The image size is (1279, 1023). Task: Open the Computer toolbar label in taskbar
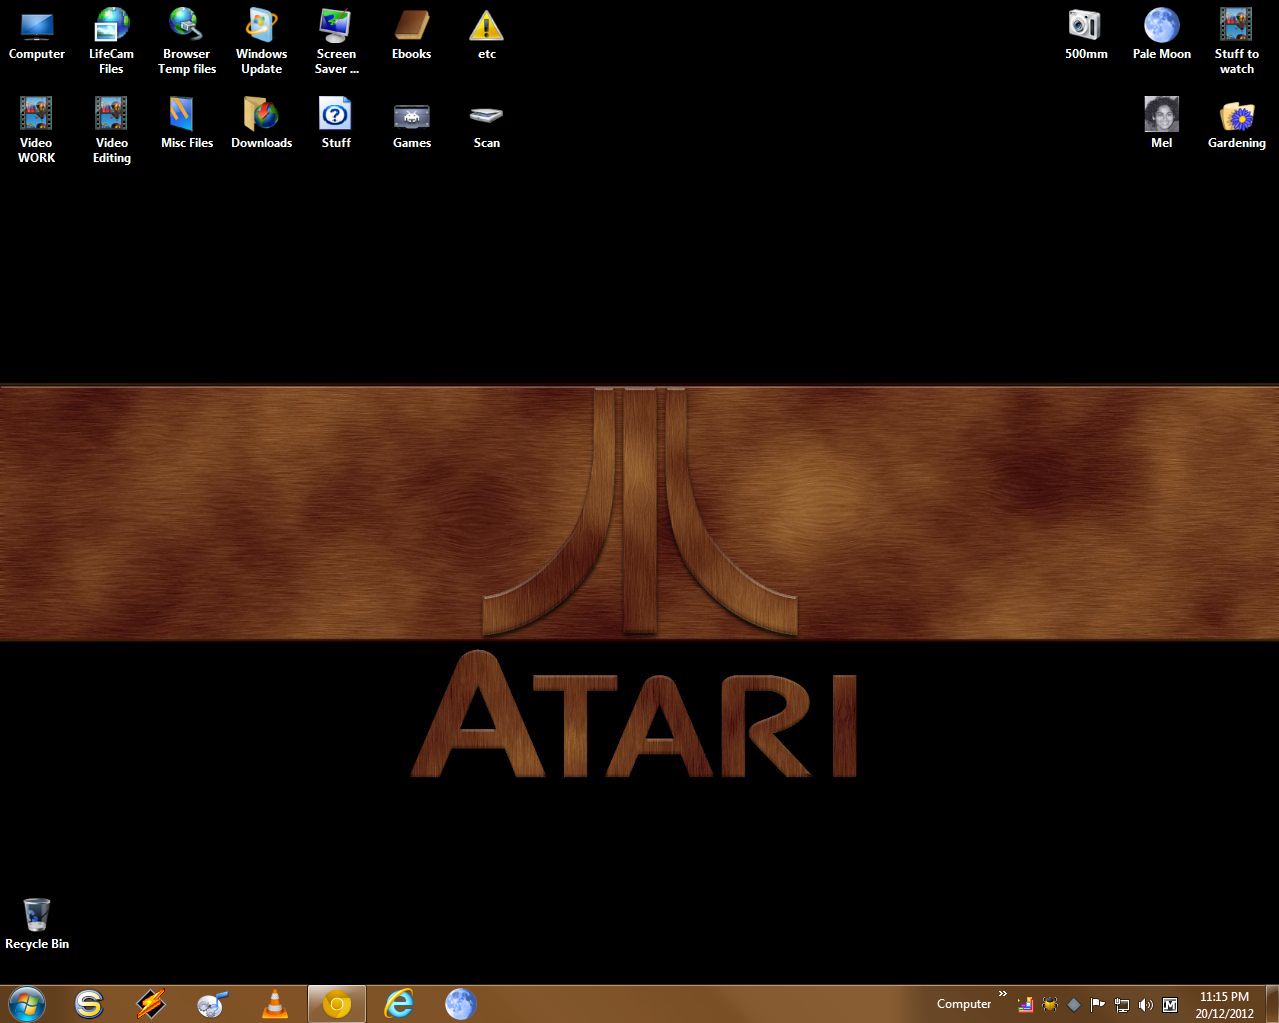point(964,1004)
